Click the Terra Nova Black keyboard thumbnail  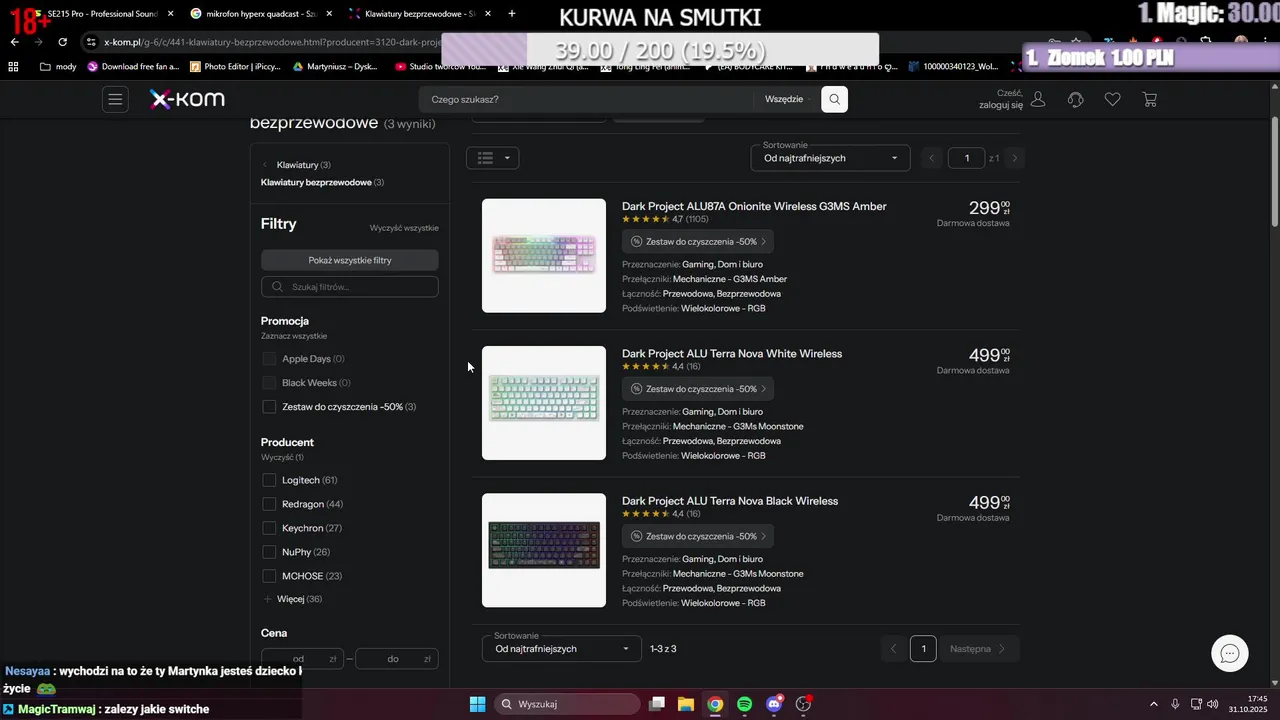[544, 550]
